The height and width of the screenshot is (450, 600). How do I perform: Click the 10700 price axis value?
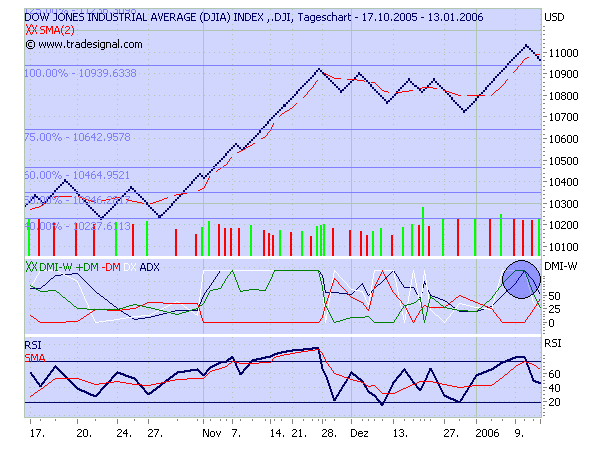pyautogui.click(x=563, y=117)
